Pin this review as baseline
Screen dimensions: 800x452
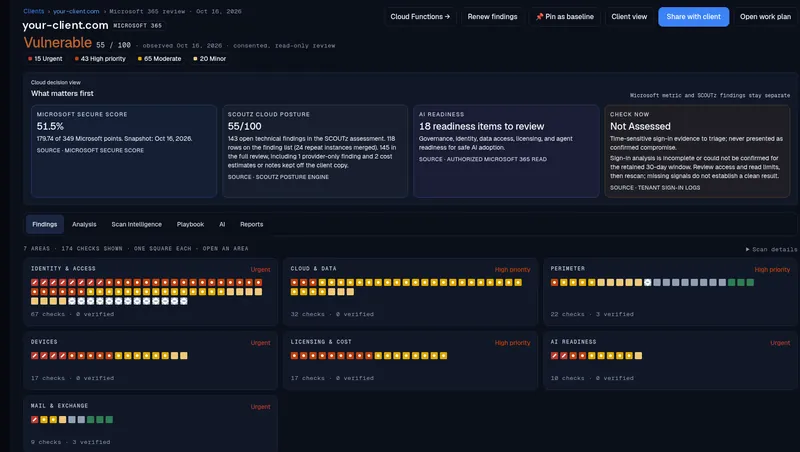coord(564,17)
